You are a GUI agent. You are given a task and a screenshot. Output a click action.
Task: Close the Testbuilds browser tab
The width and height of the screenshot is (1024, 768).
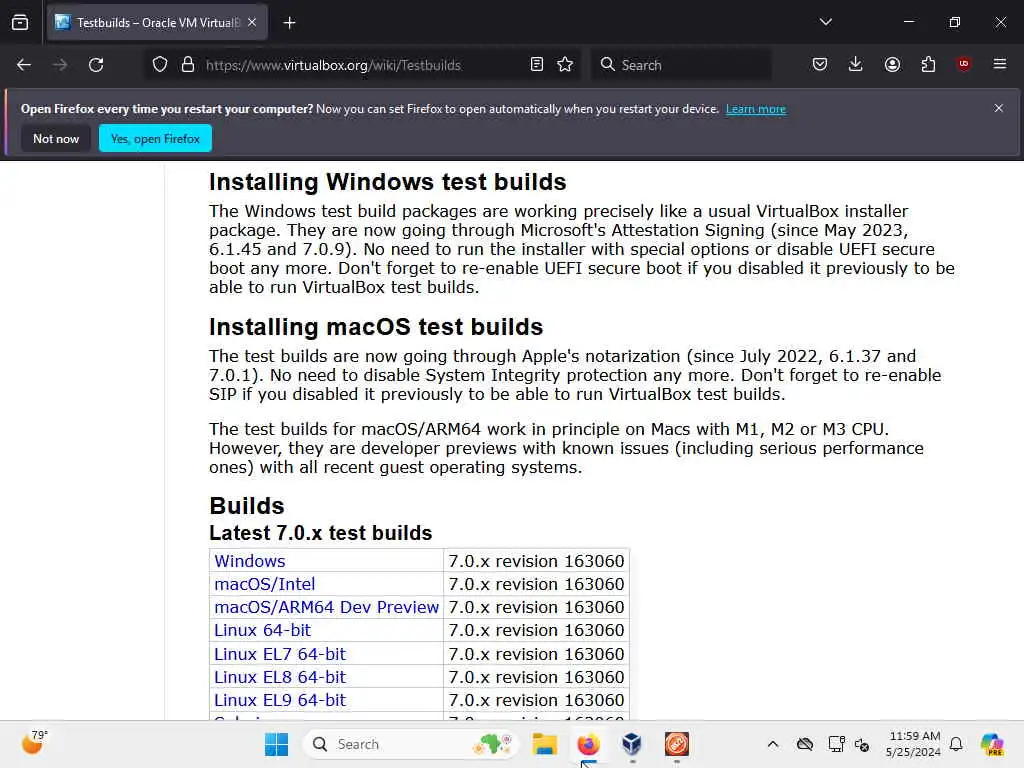pyautogui.click(x=252, y=23)
